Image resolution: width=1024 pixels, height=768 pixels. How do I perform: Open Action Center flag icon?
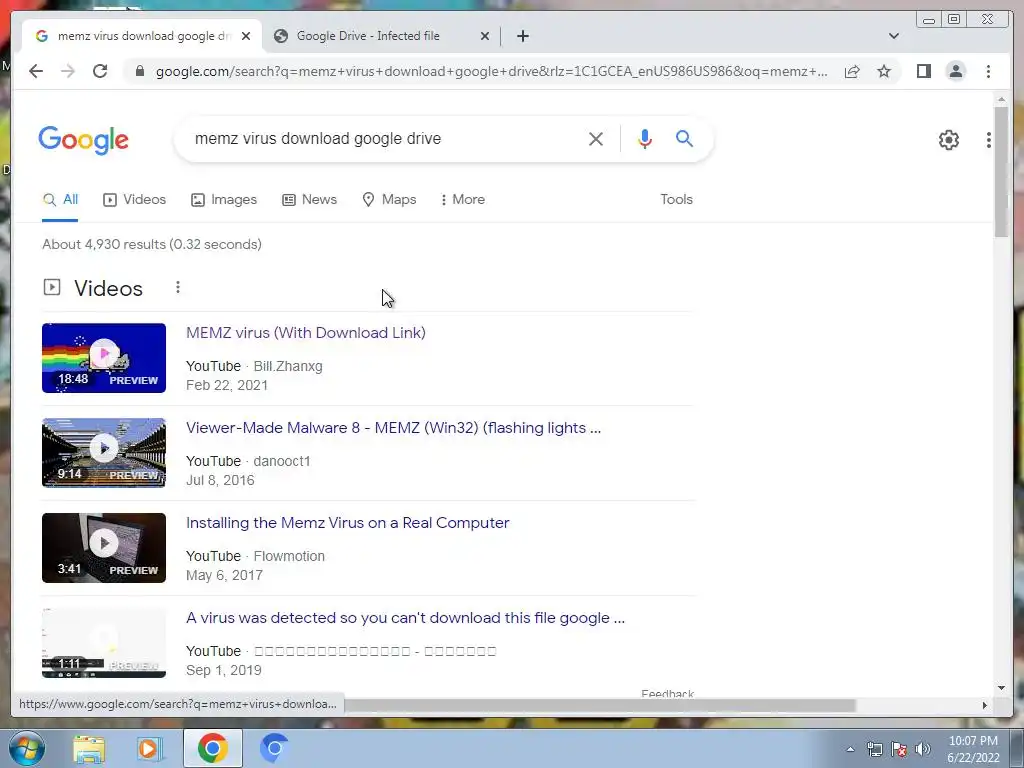click(x=899, y=750)
